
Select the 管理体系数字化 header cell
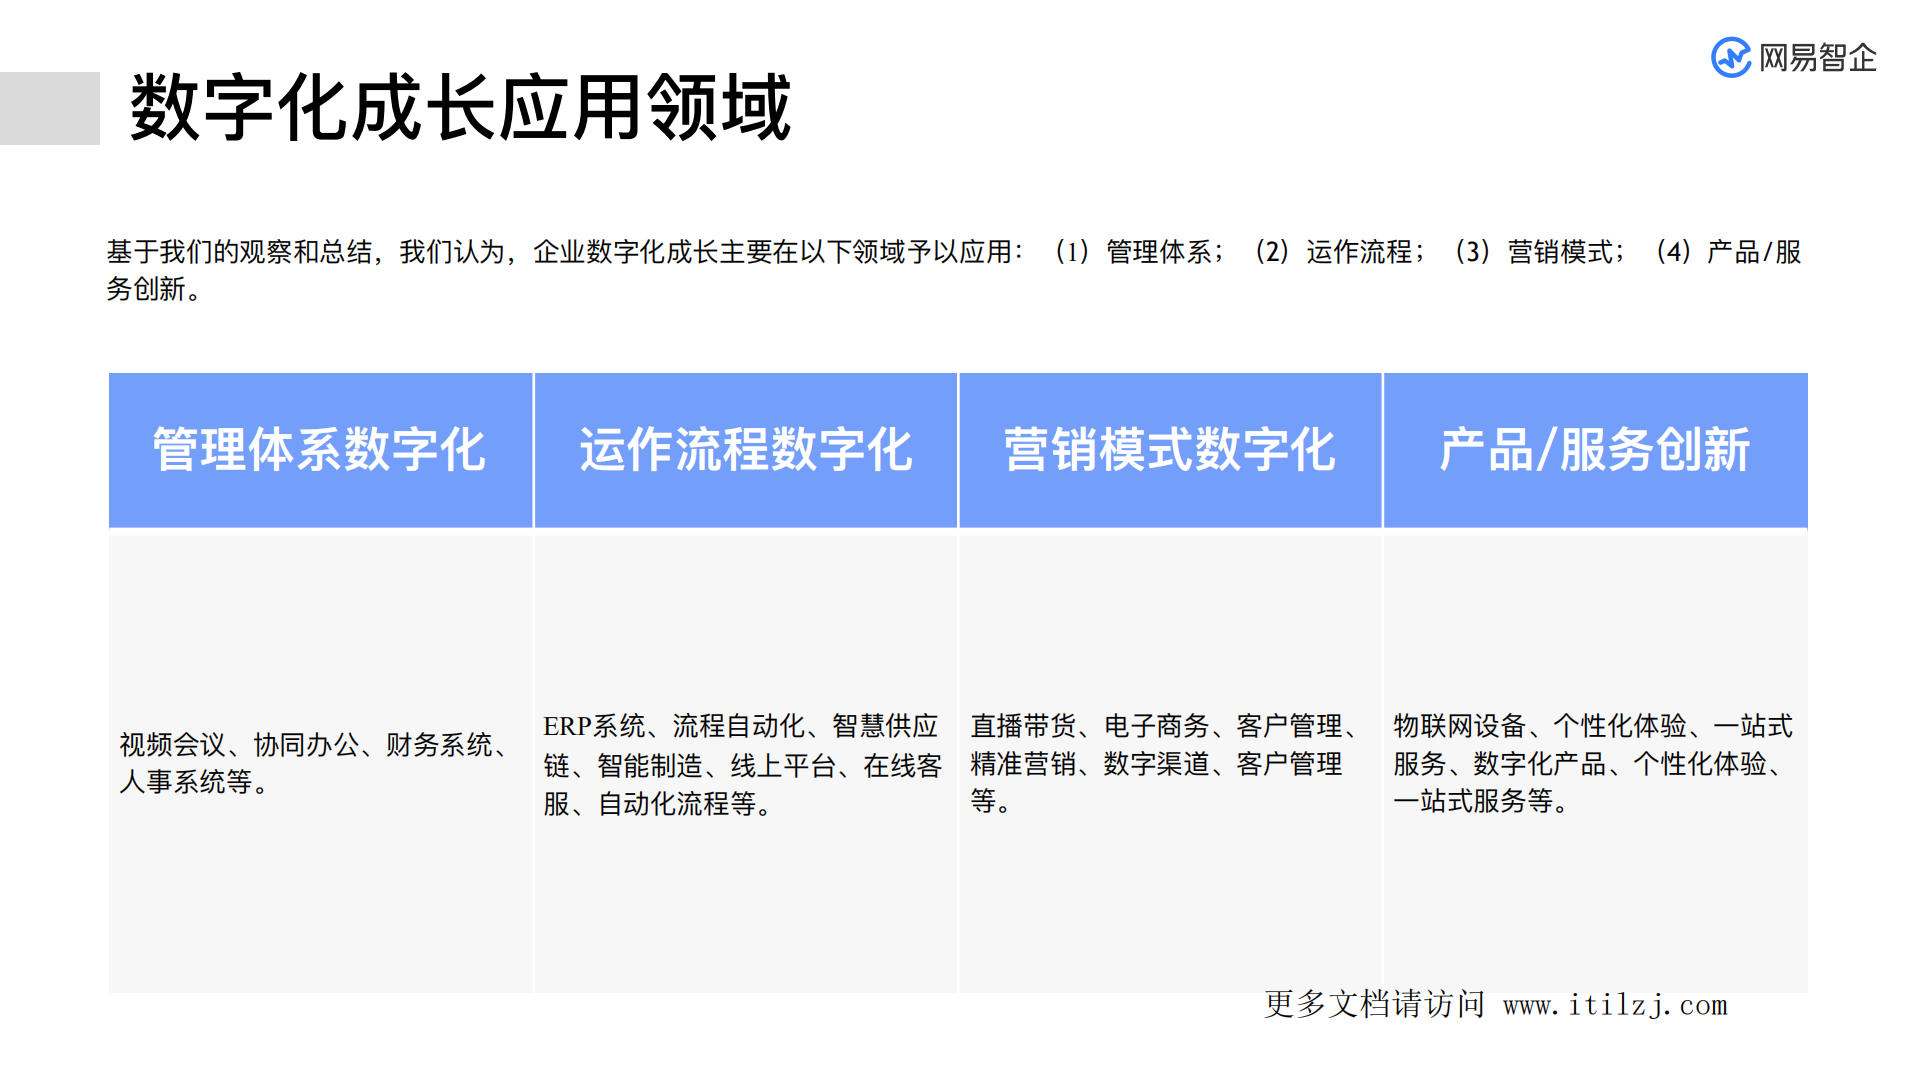pos(320,450)
